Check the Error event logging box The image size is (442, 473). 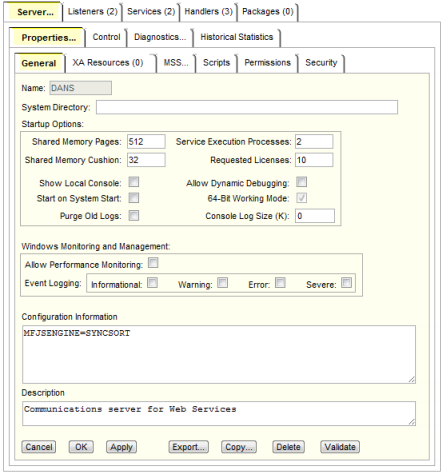click(x=280, y=283)
